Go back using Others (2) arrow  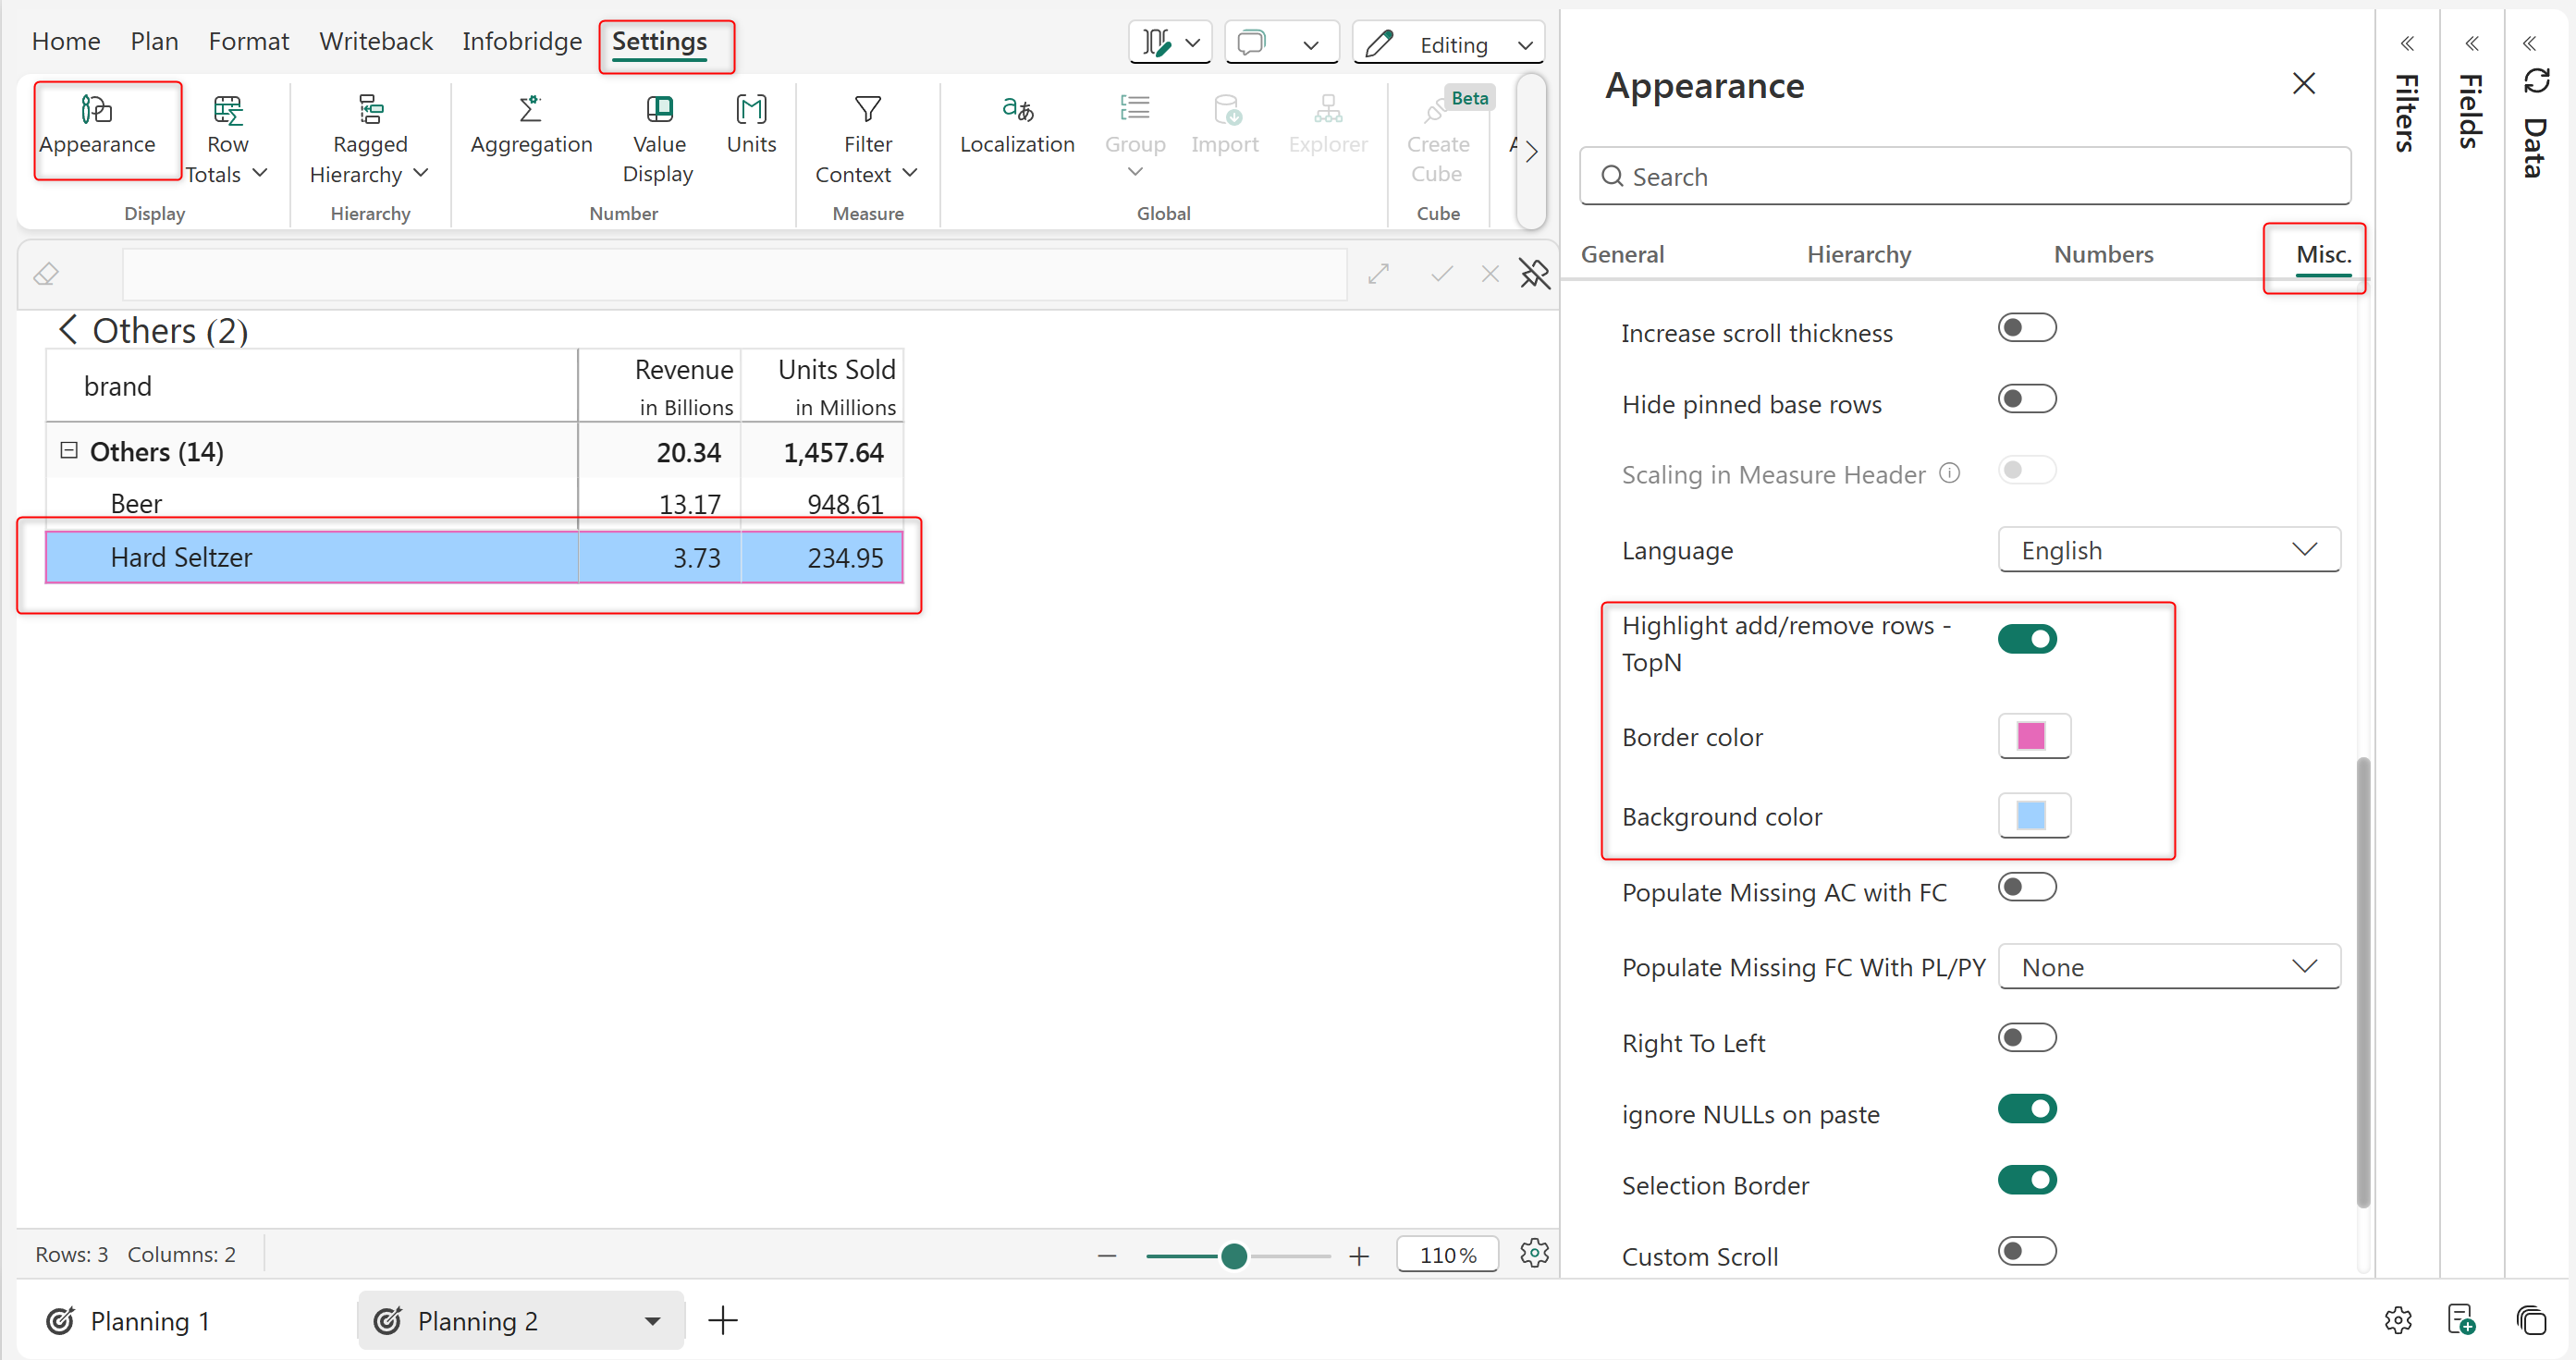click(68, 330)
